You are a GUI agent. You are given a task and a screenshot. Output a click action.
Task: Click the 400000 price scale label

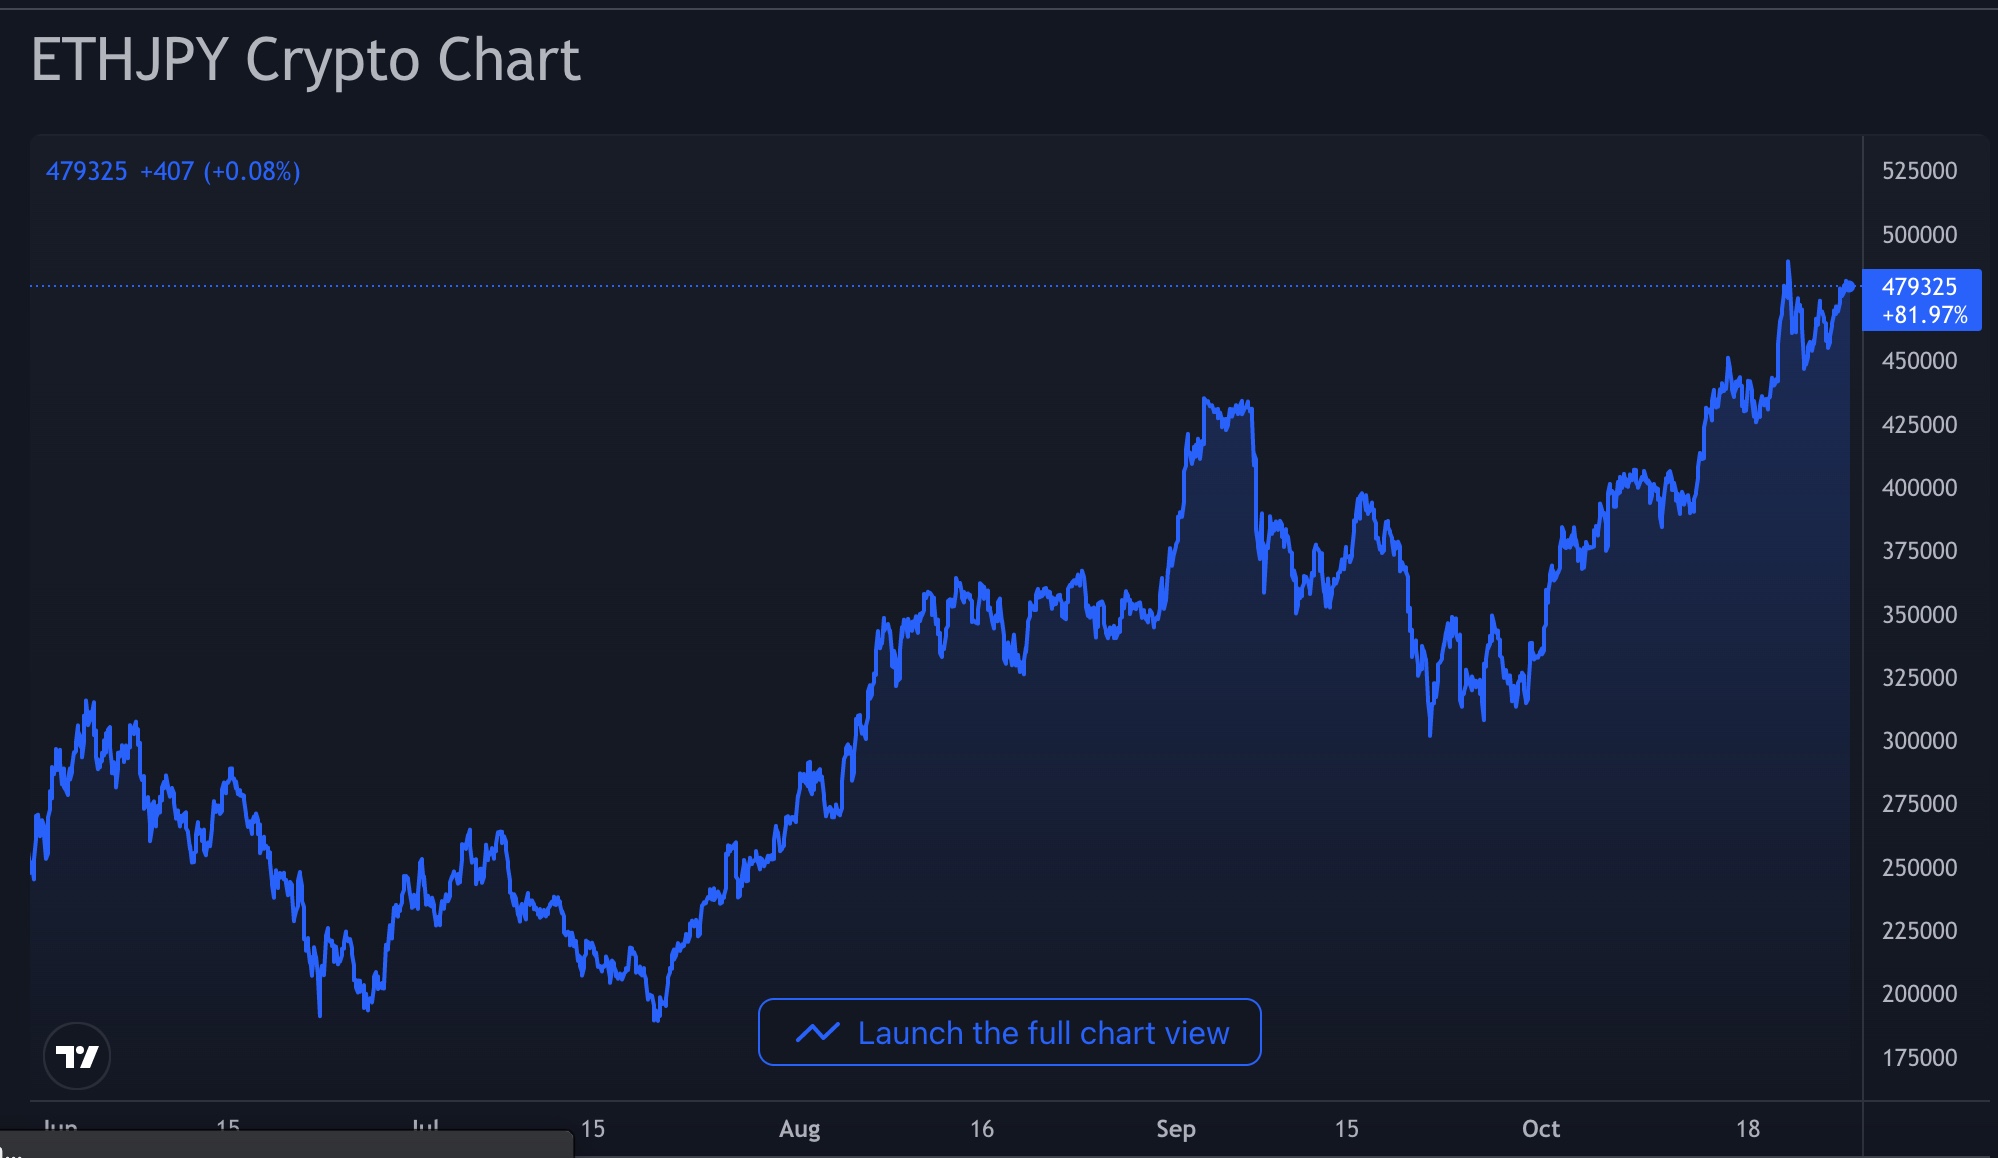1919,488
